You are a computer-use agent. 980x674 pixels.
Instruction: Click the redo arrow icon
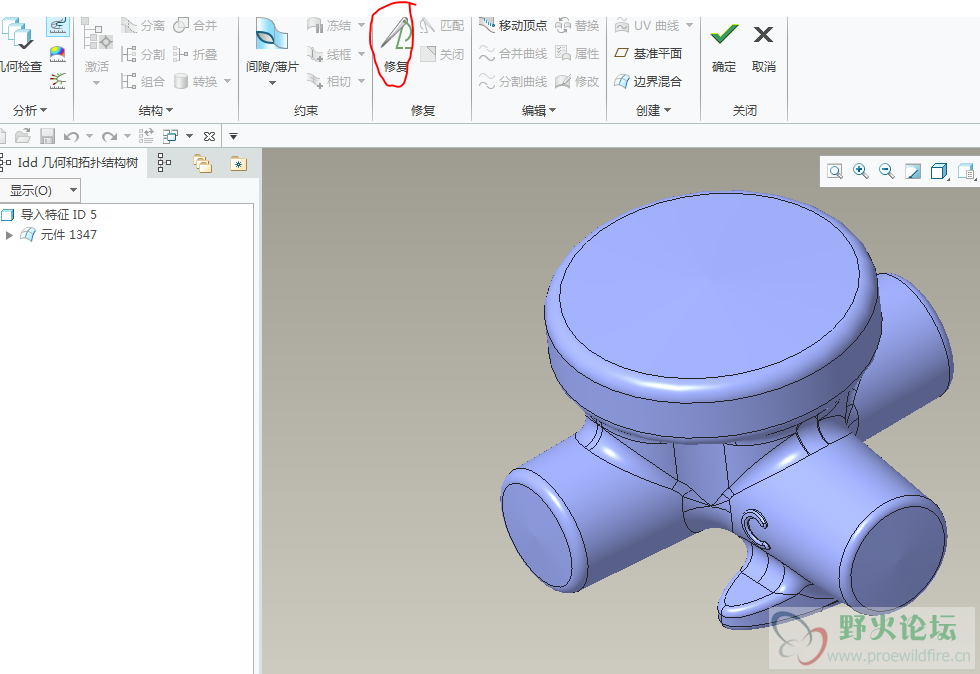pos(109,136)
